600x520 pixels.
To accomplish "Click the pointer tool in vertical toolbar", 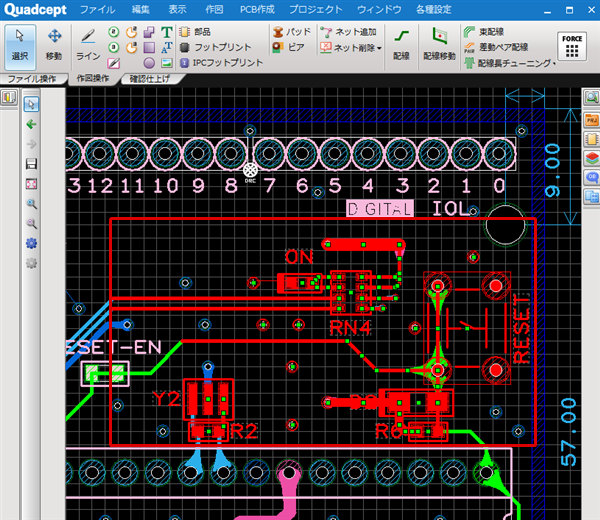I will (31, 104).
